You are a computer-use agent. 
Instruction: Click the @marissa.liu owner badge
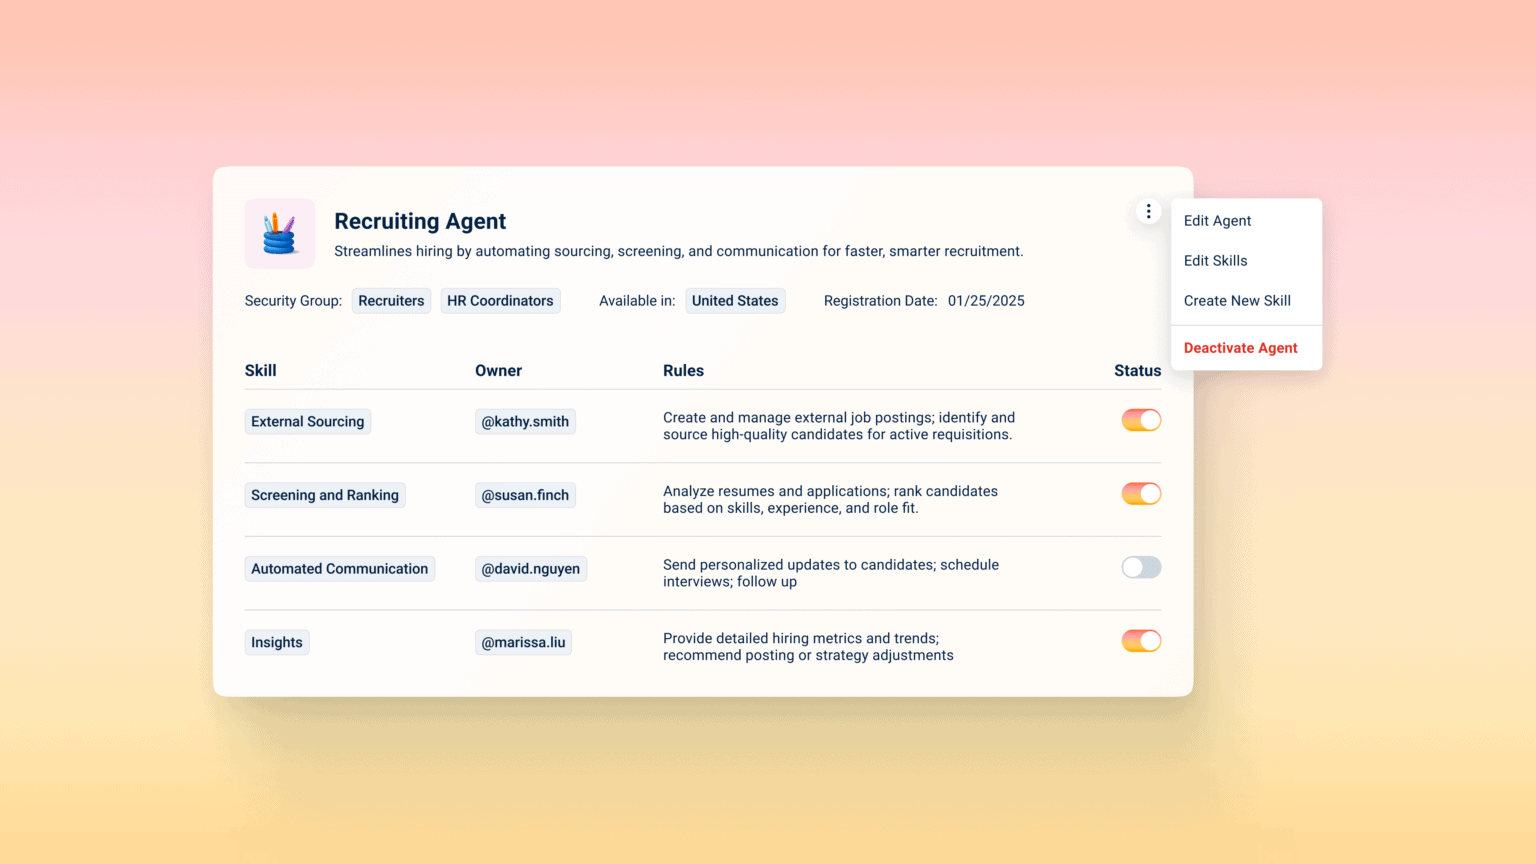pyautogui.click(x=523, y=641)
